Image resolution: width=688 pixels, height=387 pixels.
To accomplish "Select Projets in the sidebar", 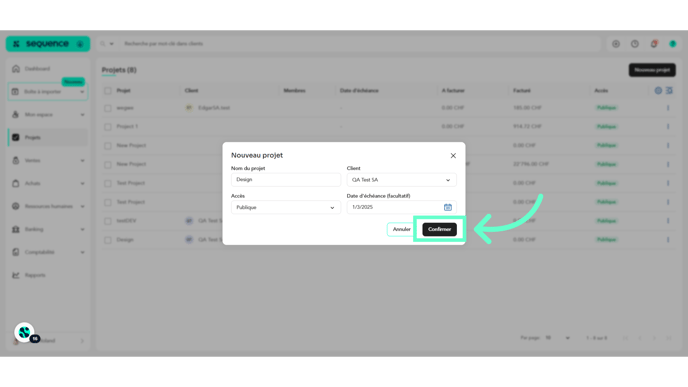I will (x=47, y=137).
